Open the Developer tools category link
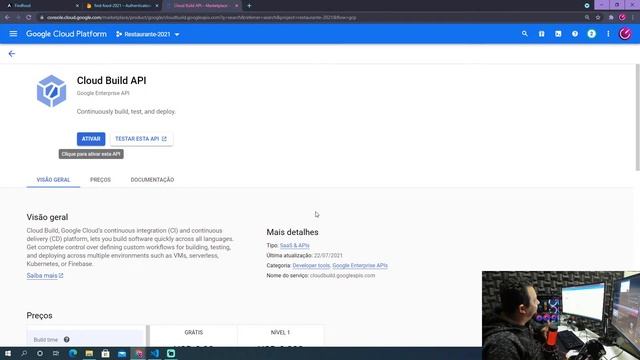 click(x=311, y=265)
